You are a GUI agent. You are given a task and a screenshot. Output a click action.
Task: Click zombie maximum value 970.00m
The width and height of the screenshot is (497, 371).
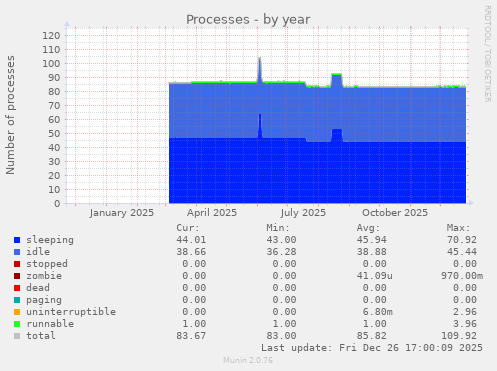tap(462, 276)
